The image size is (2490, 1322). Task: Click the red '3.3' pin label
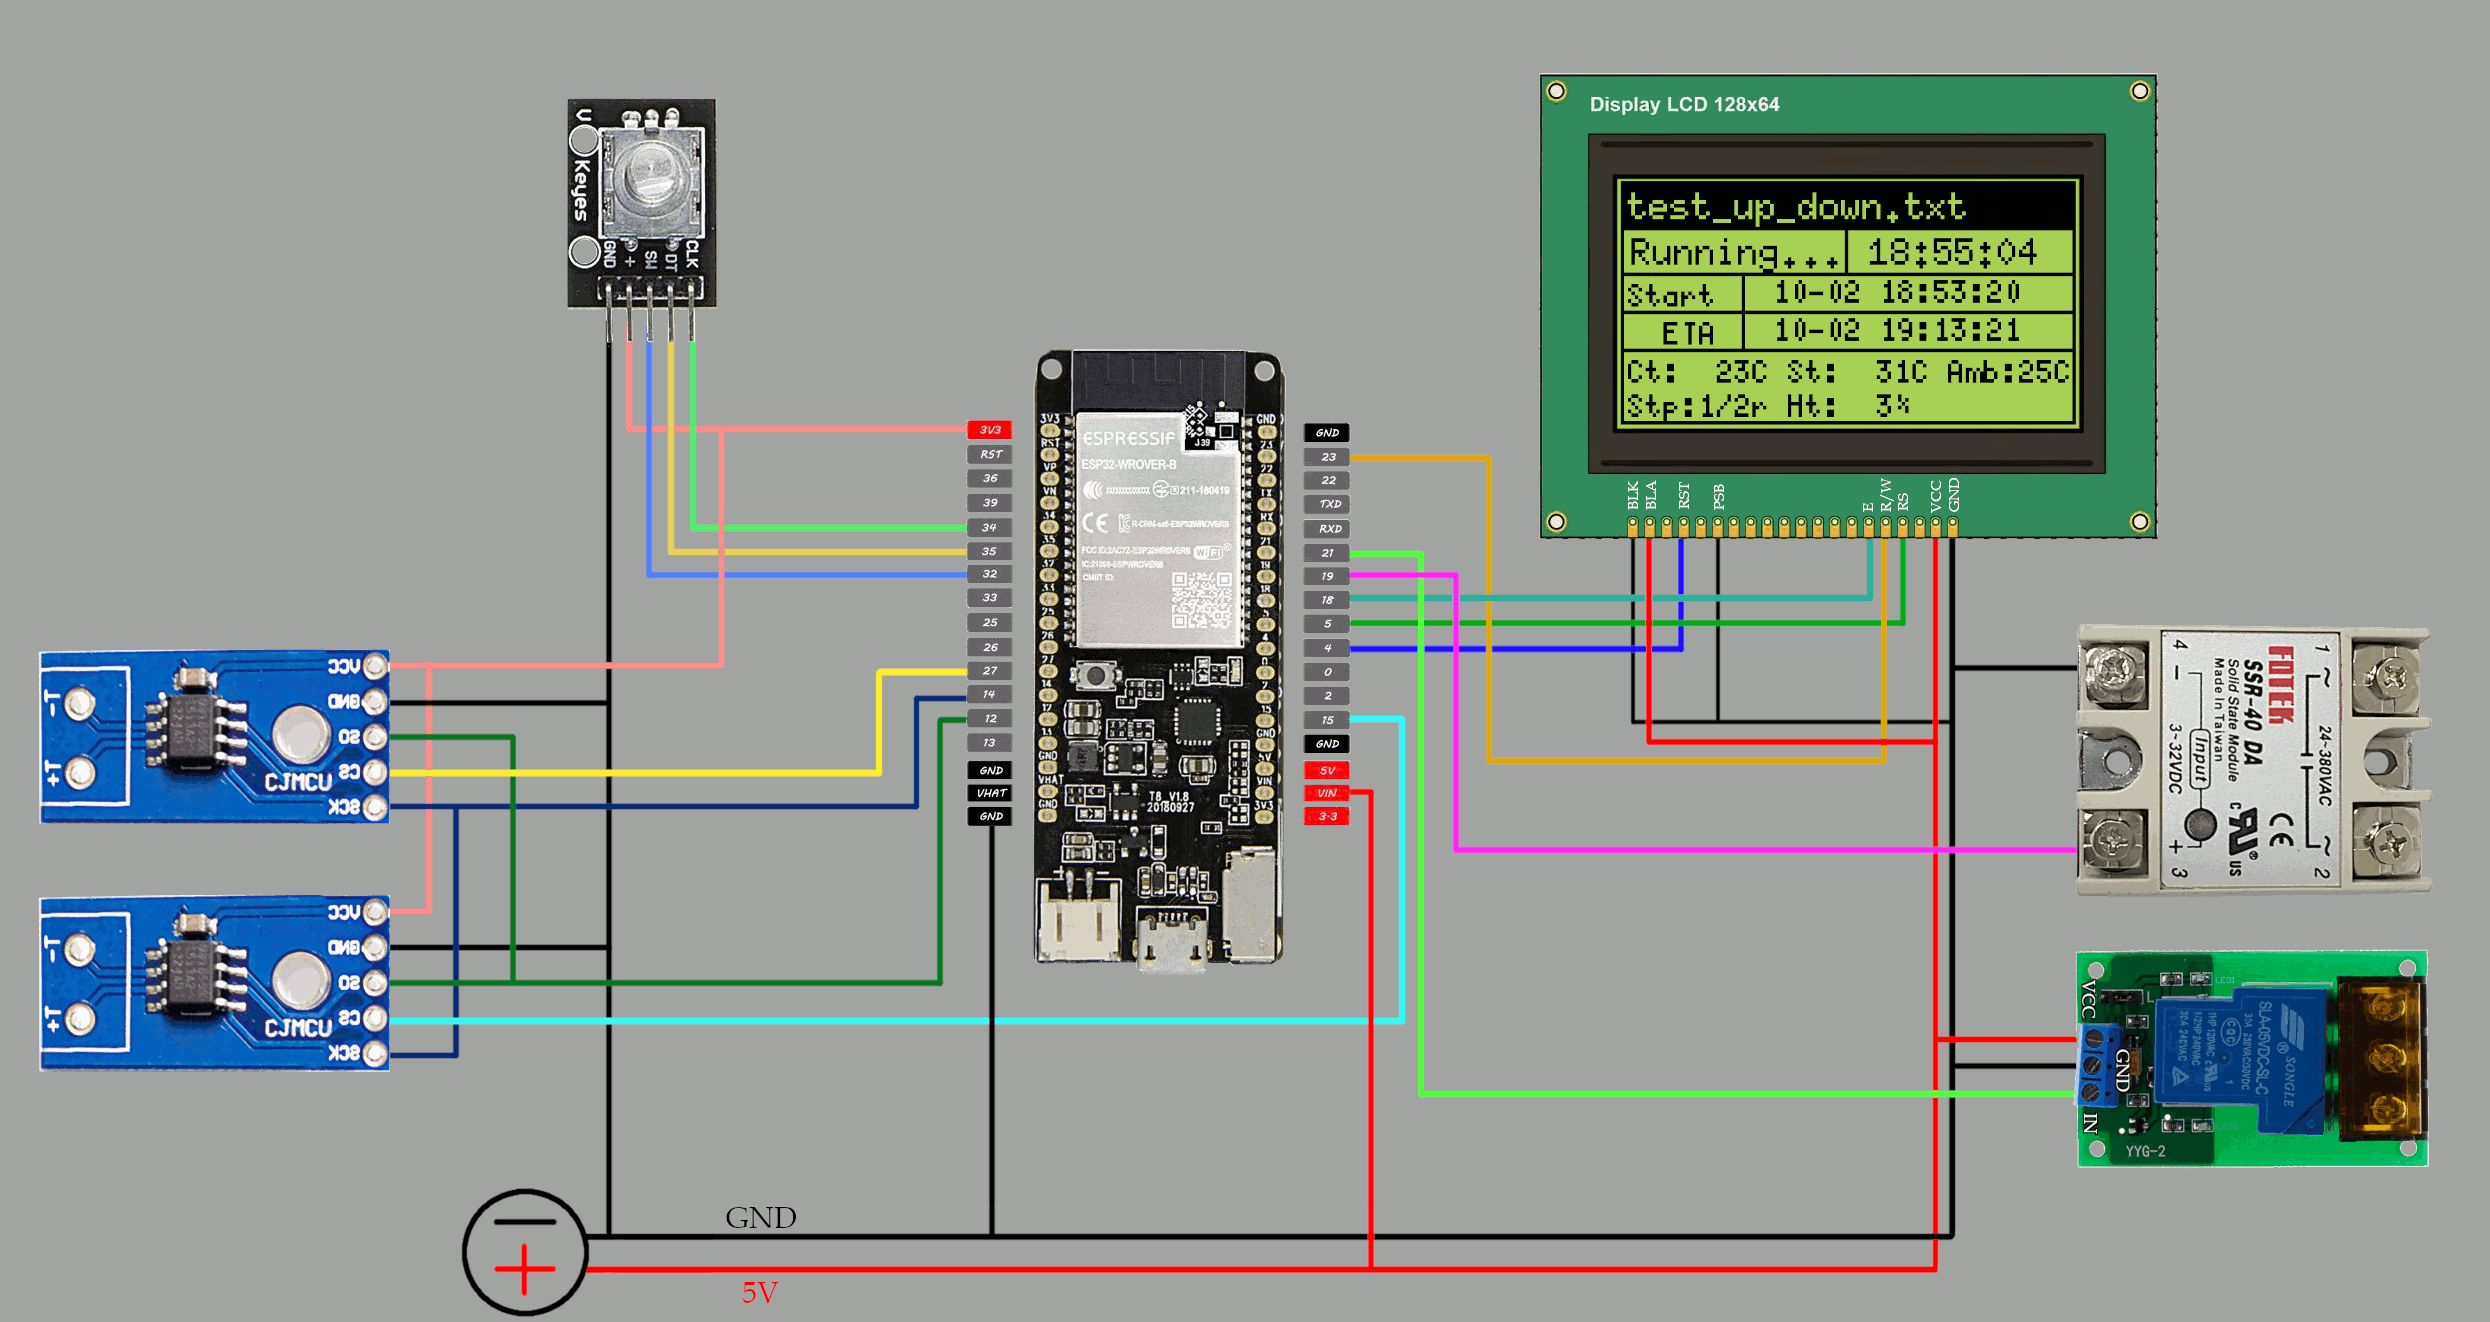click(x=1327, y=817)
